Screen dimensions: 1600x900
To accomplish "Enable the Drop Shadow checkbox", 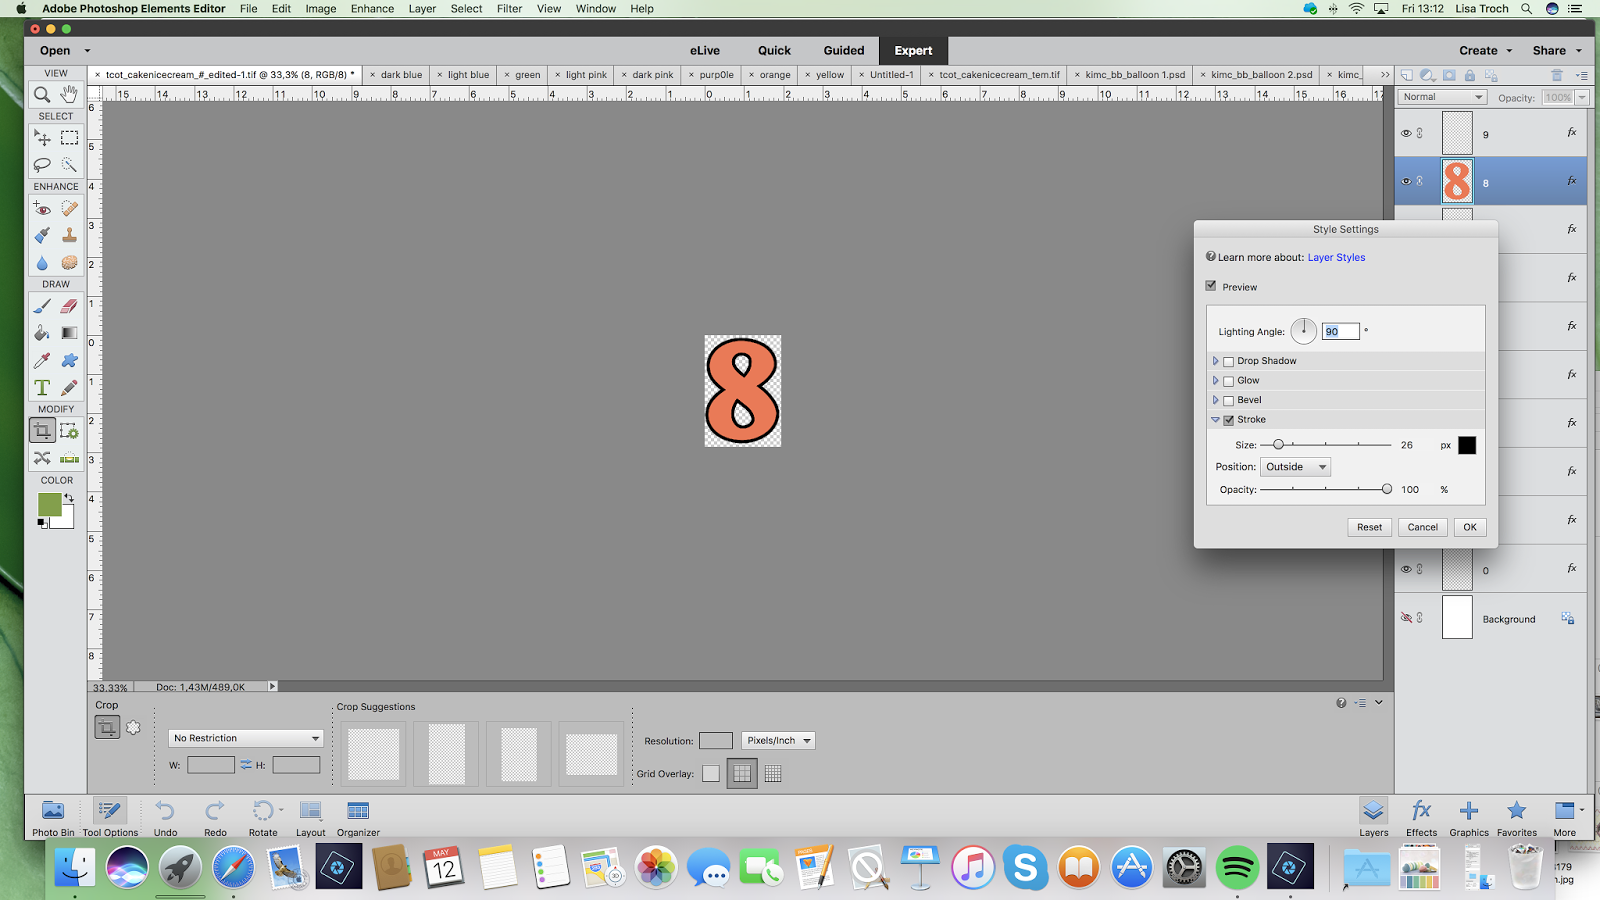I will tap(1229, 361).
